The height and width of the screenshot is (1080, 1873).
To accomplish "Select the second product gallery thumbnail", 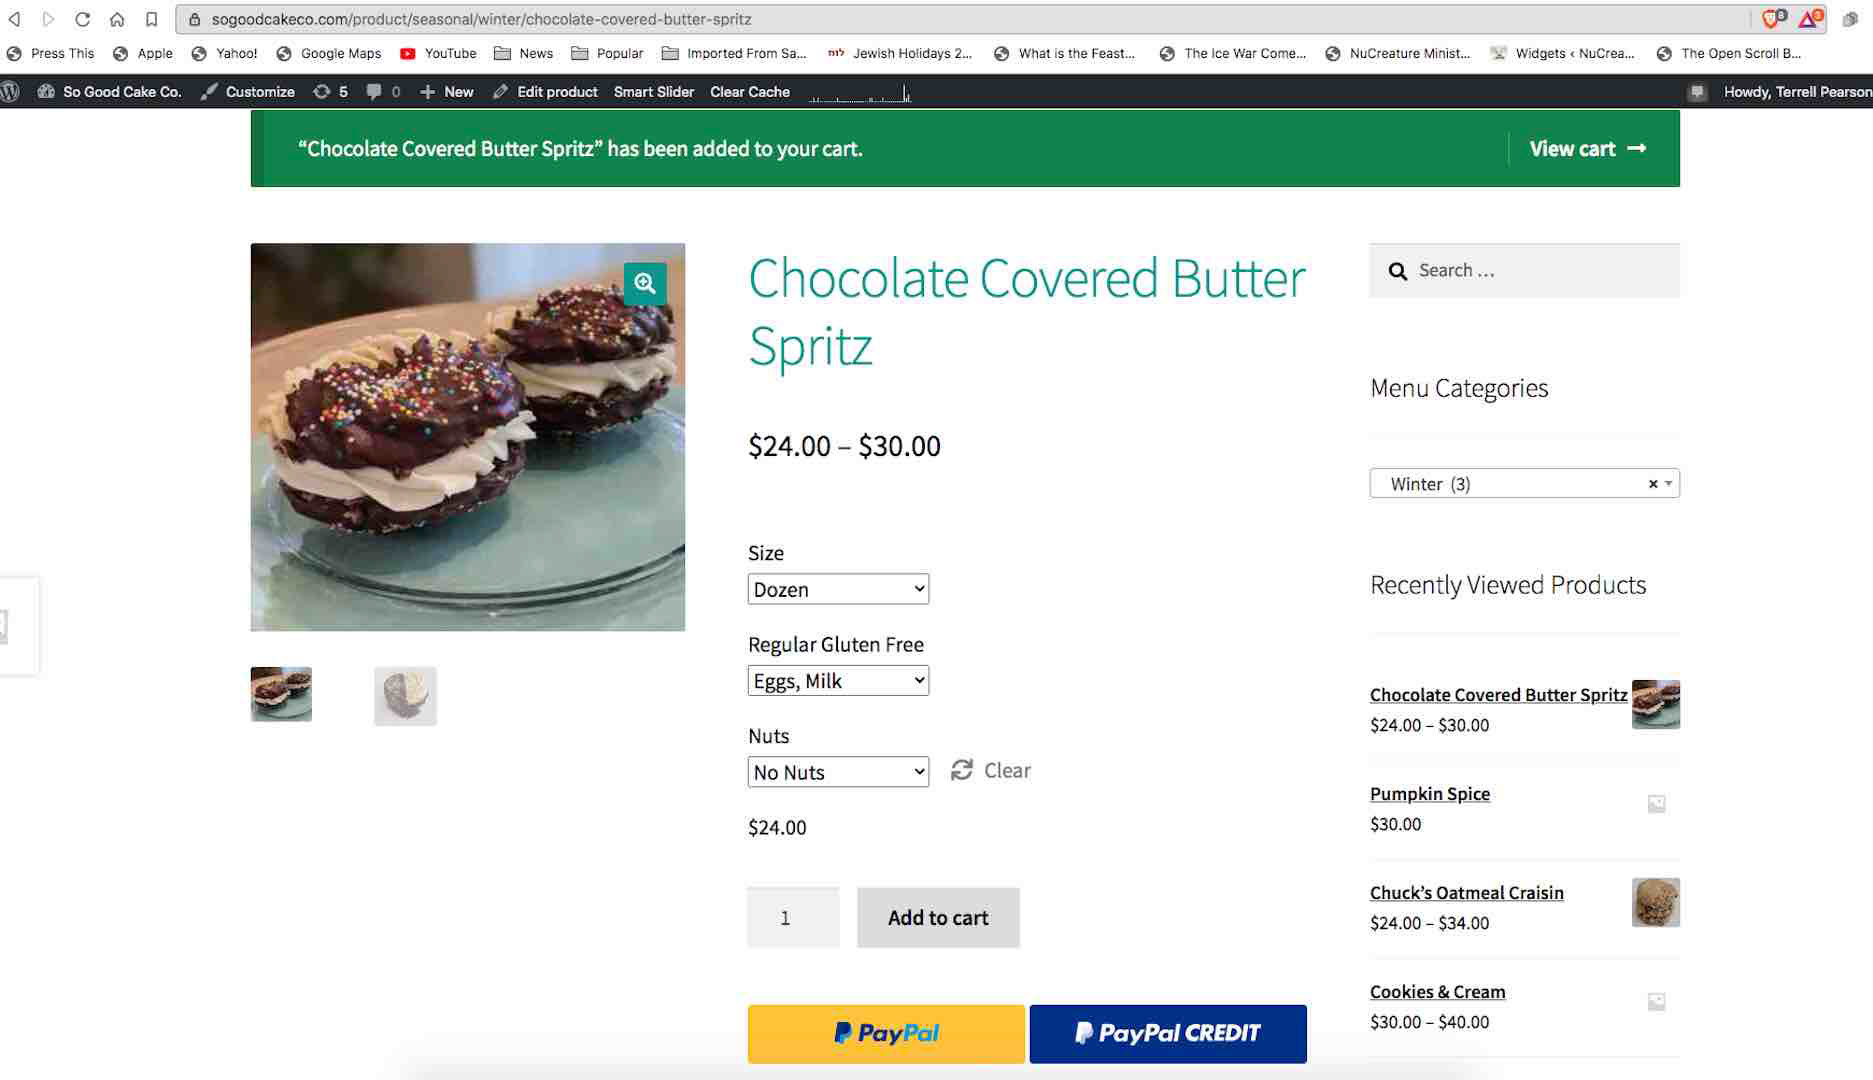I will (x=405, y=695).
